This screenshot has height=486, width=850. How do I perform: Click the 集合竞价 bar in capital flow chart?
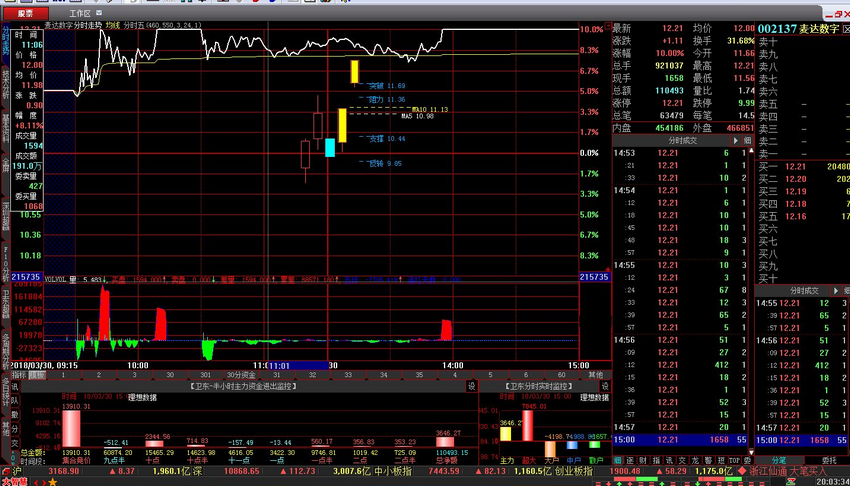tap(71, 429)
